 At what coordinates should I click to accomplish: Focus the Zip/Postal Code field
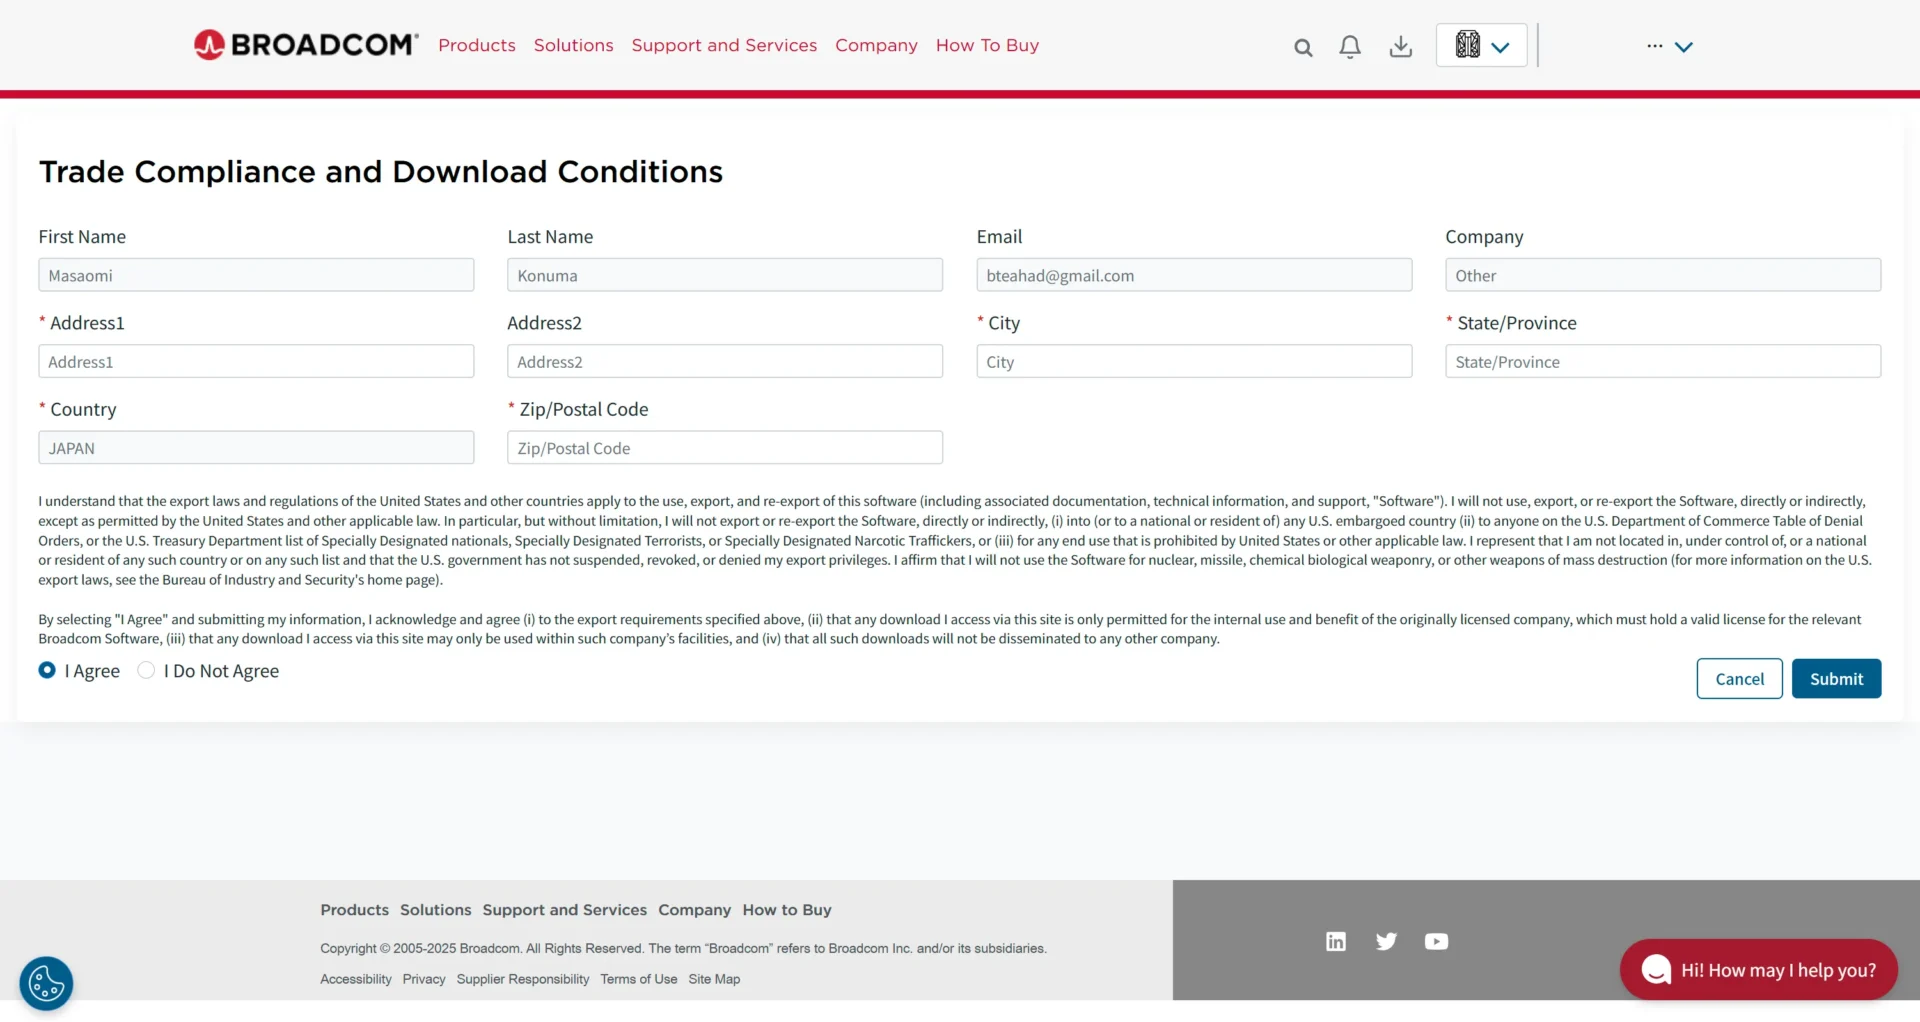(x=725, y=447)
